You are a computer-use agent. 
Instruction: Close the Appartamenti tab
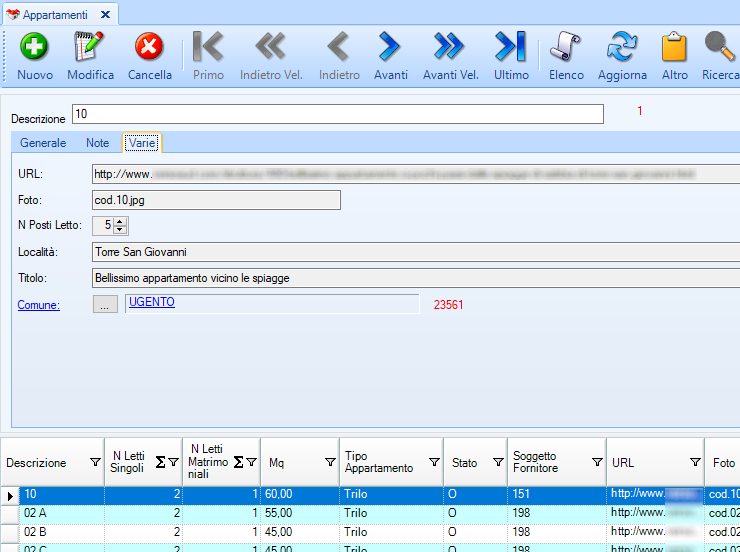point(105,14)
